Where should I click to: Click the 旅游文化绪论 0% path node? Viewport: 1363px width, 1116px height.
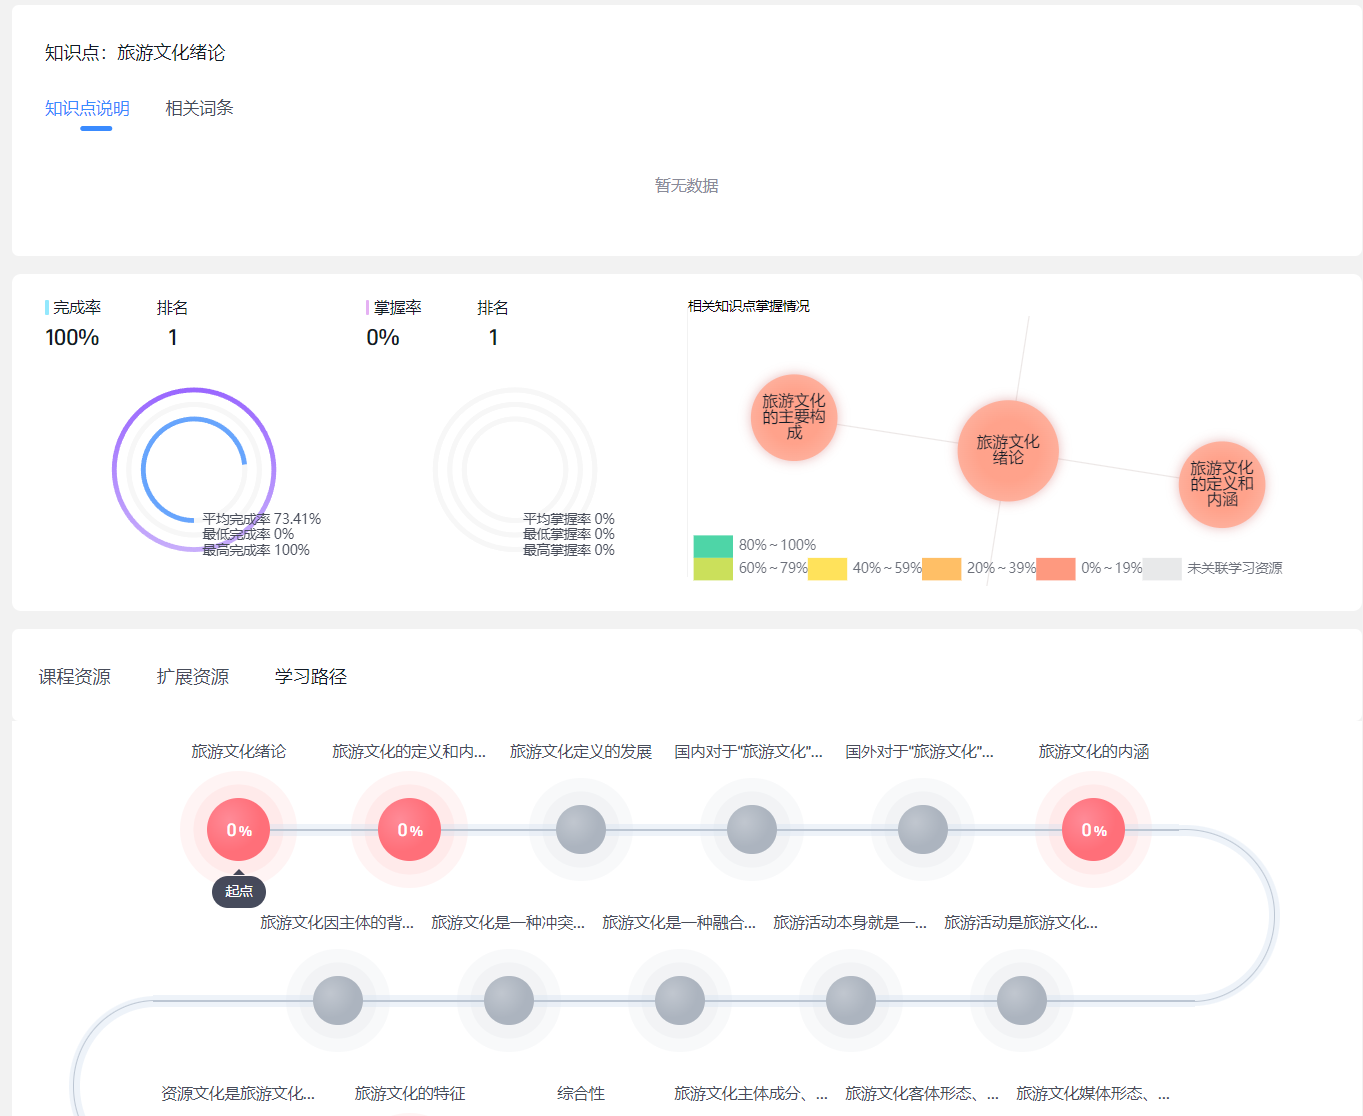tap(238, 830)
